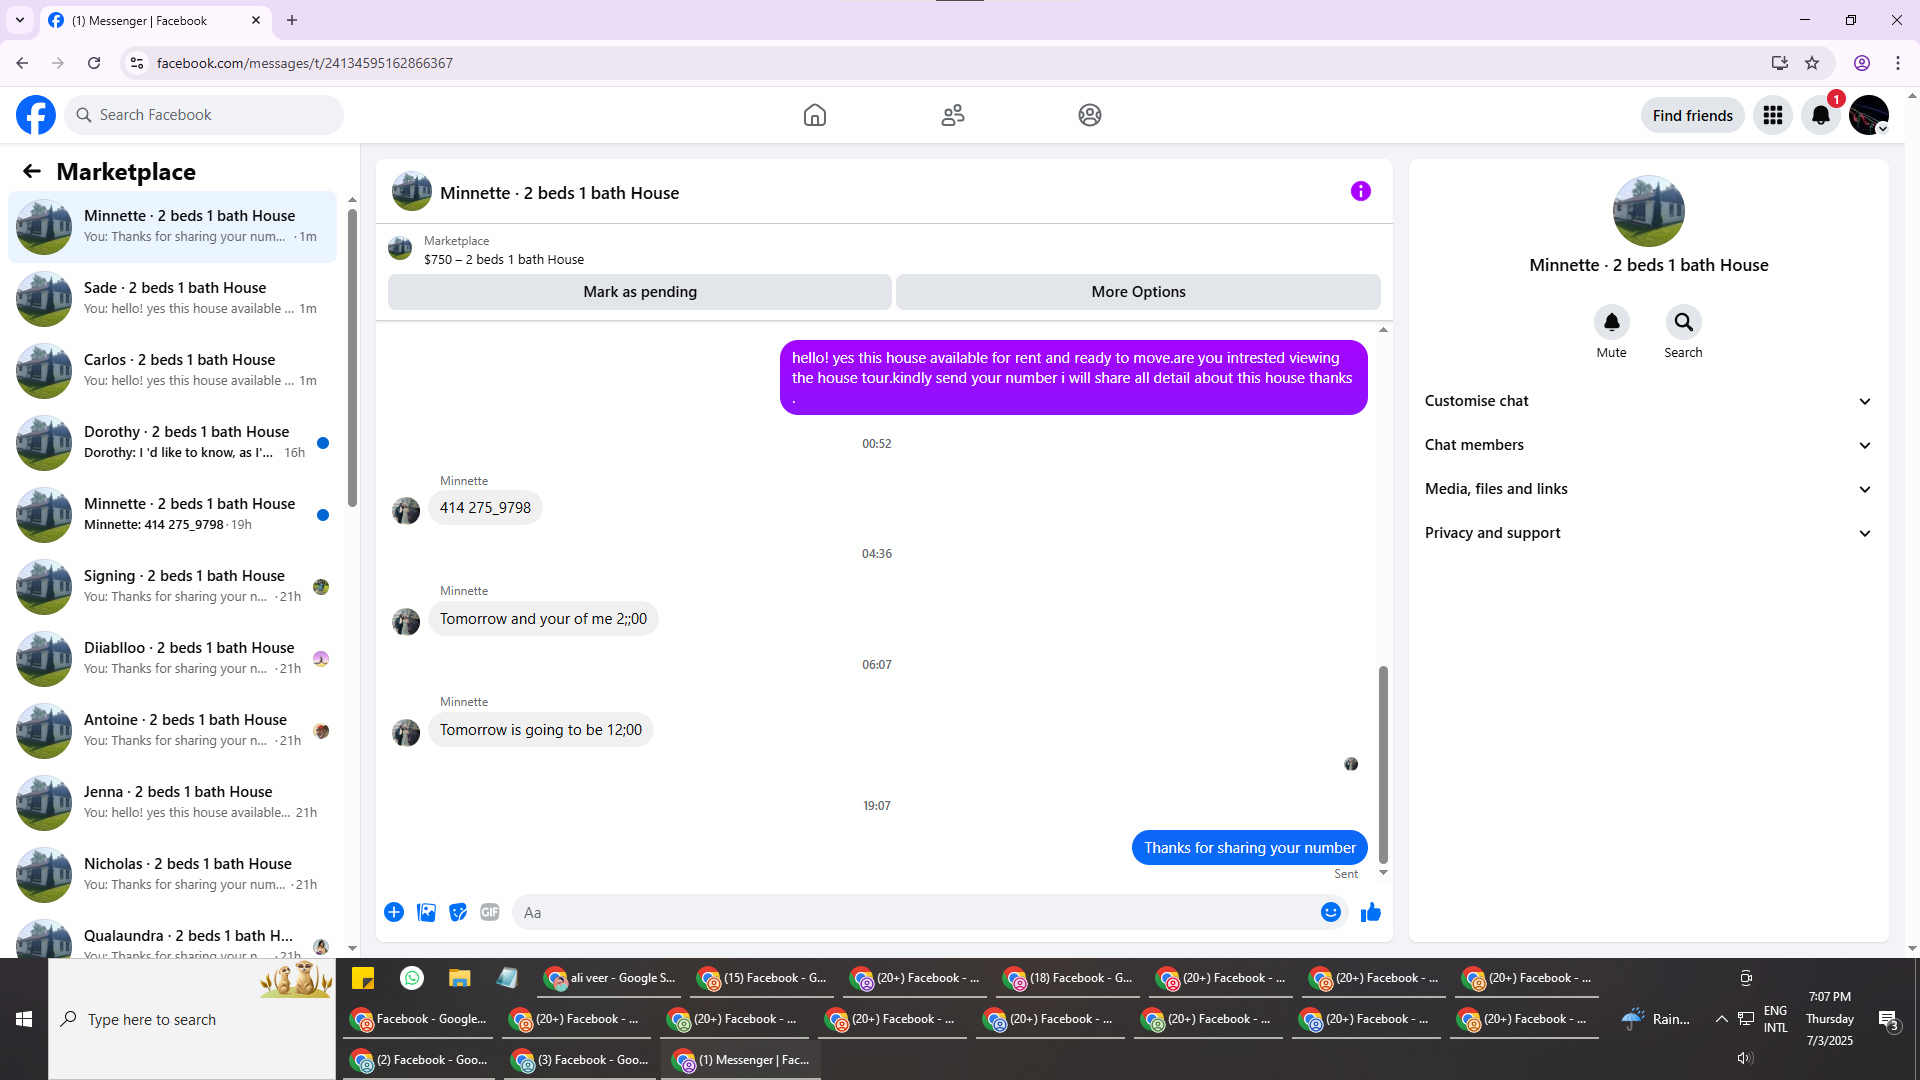Open conversation Search magnifier icon

coord(1683,322)
